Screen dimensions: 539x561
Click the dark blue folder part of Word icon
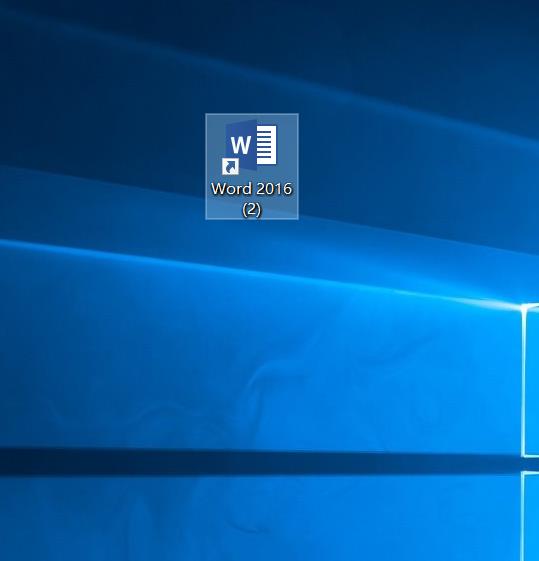[x=241, y=146]
